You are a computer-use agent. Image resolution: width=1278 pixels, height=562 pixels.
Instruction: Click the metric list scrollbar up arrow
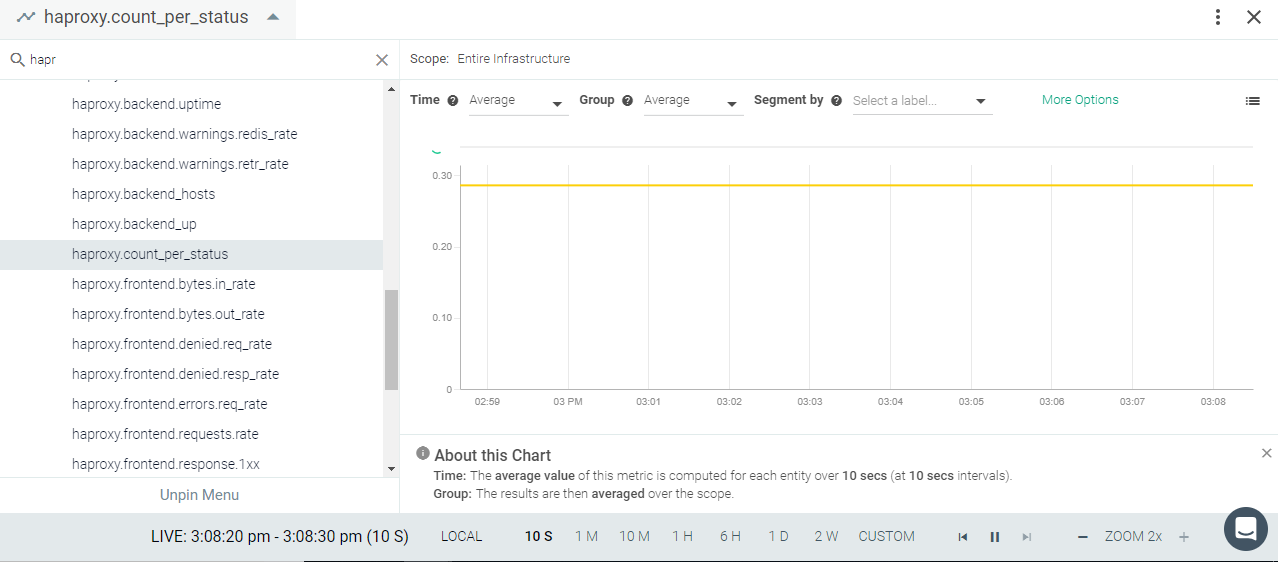(x=391, y=89)
